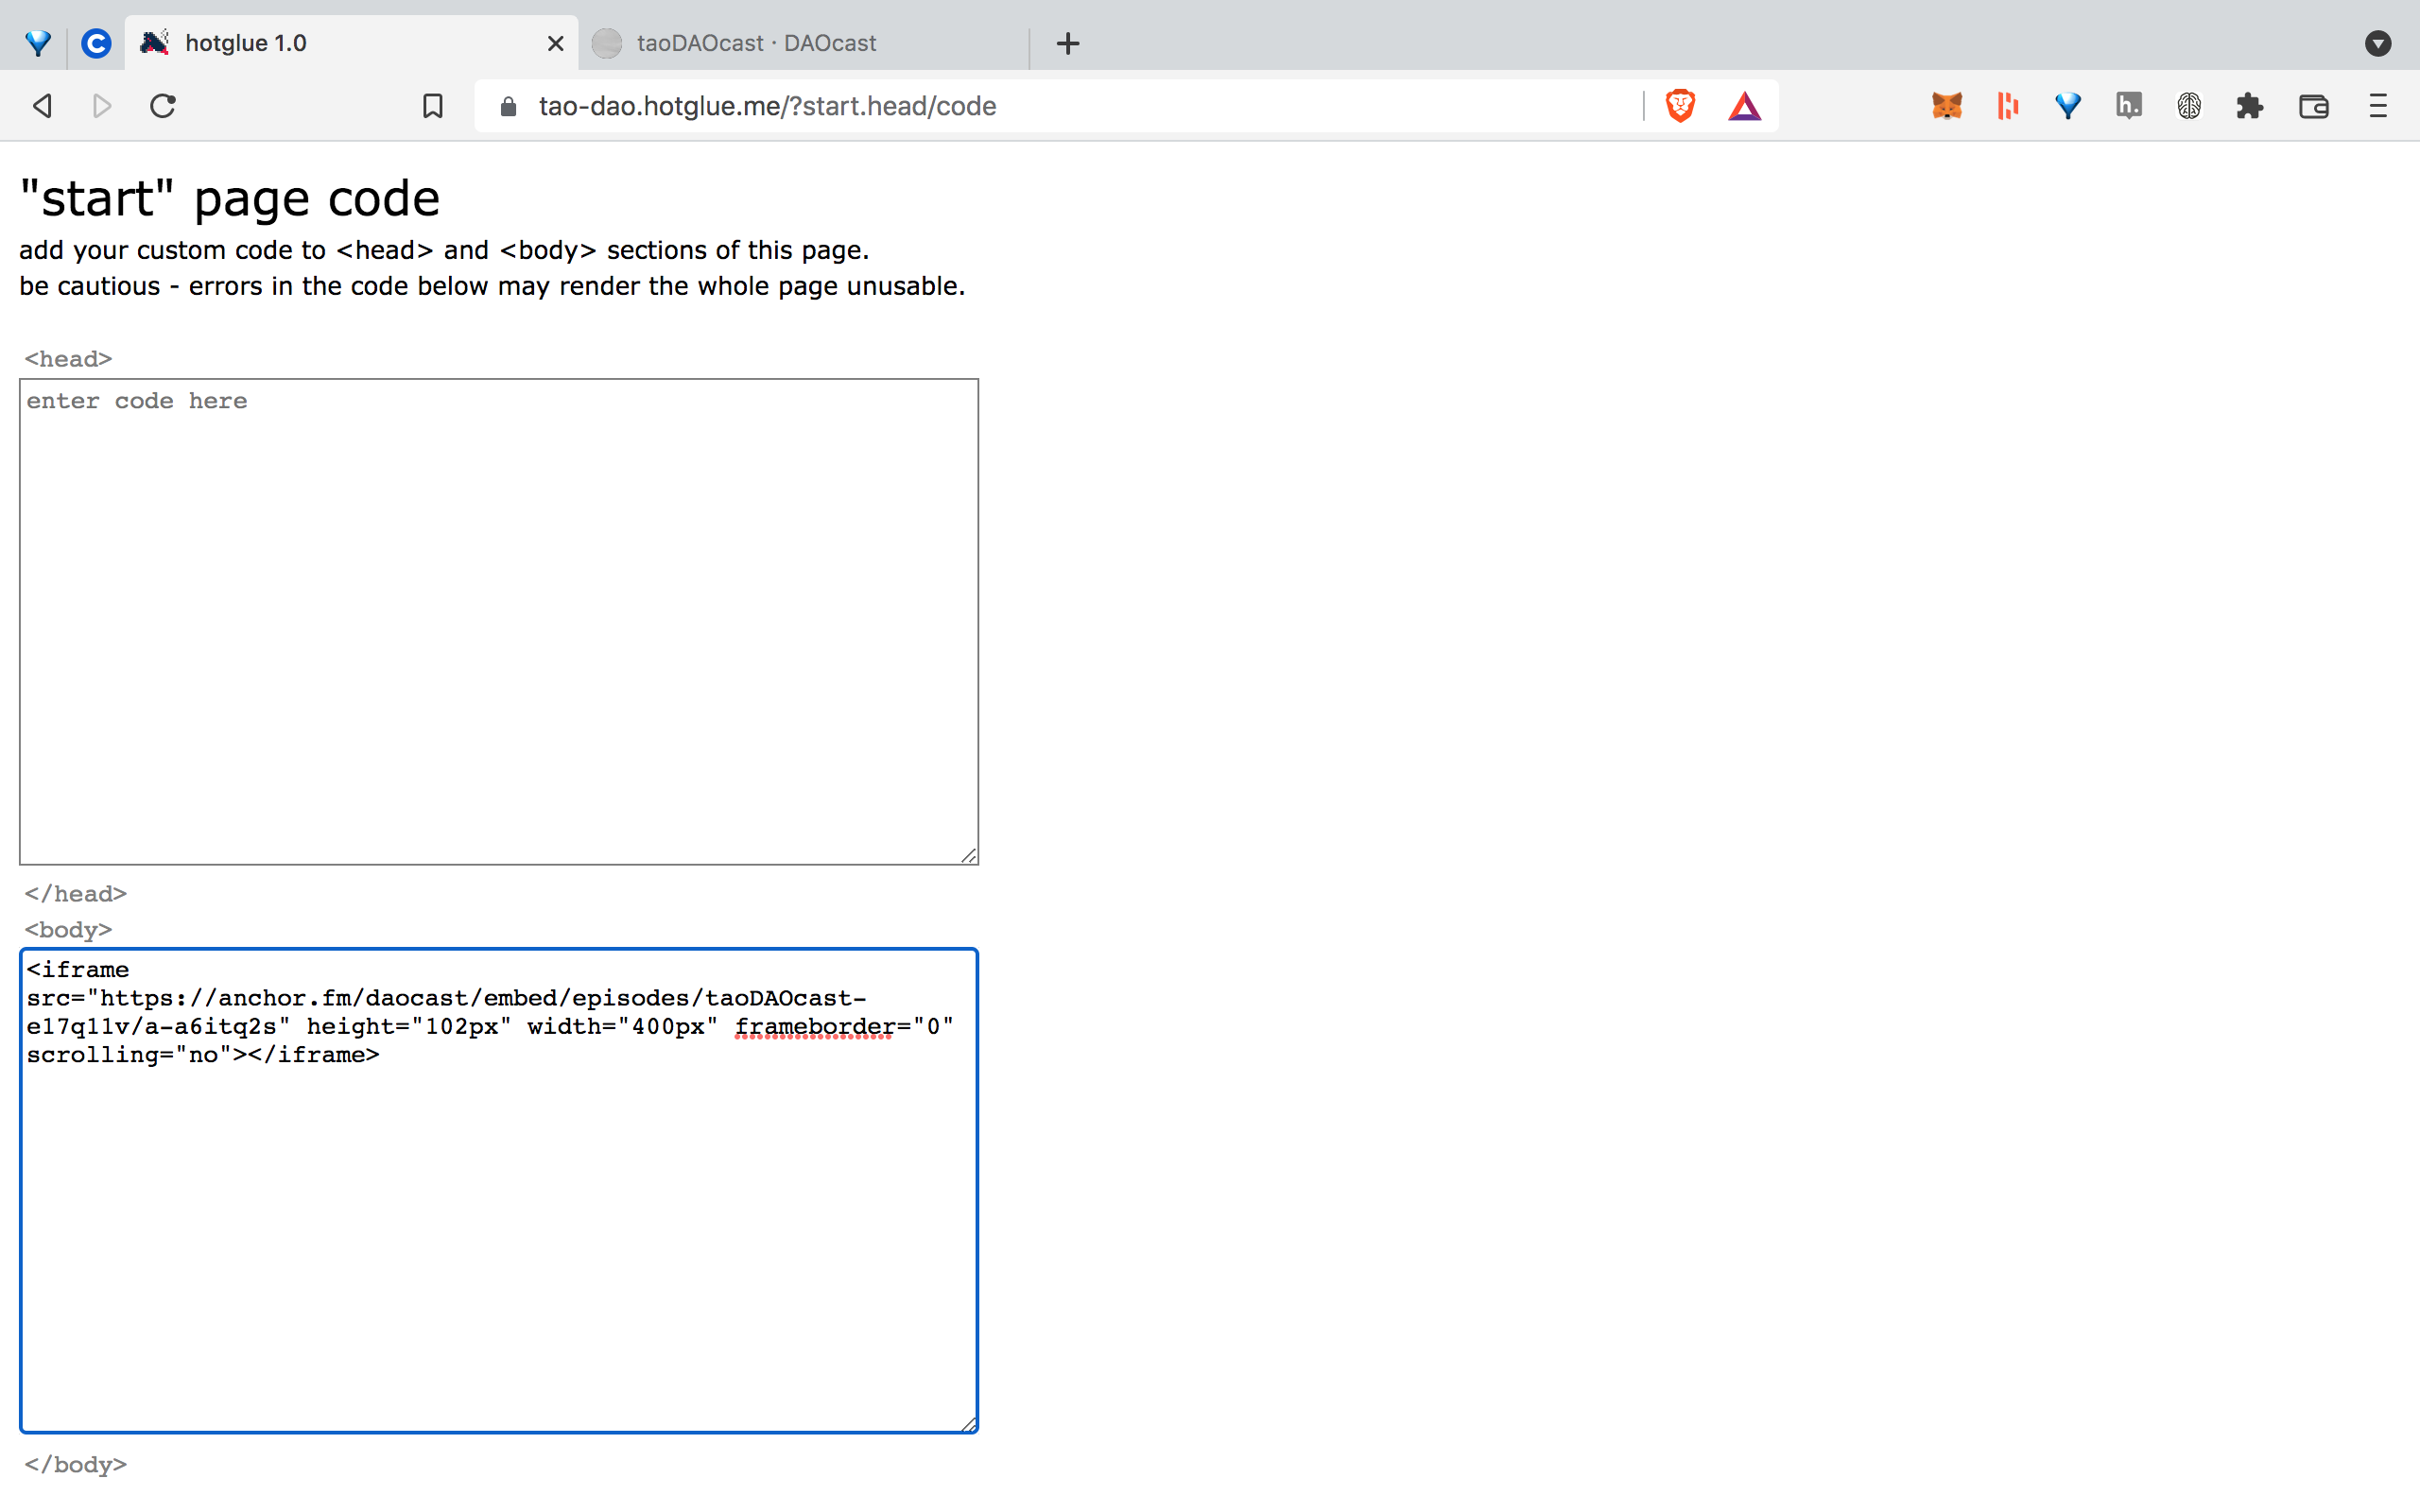Go back to the previous page
This screenshot has width=2420, height=1512.
click(42, 106)
